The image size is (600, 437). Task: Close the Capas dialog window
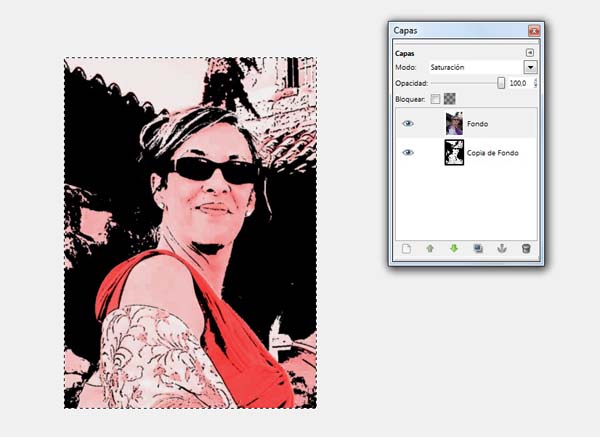pyautogui.click(x=534, y=30)
